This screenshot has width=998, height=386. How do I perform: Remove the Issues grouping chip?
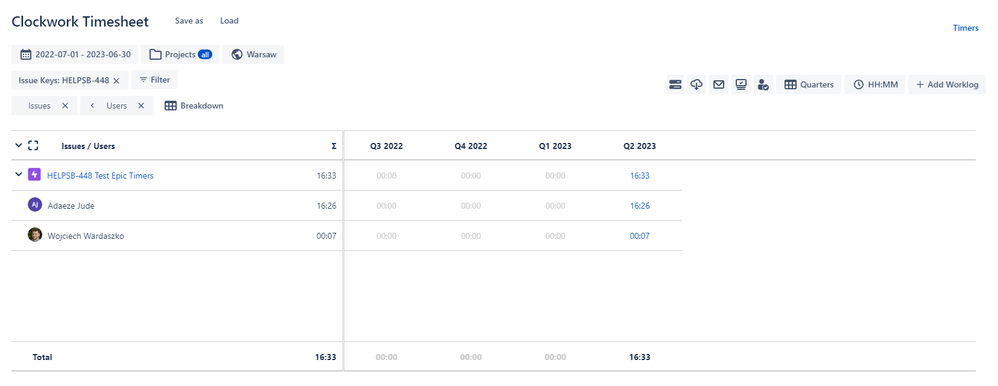point(65,106)
